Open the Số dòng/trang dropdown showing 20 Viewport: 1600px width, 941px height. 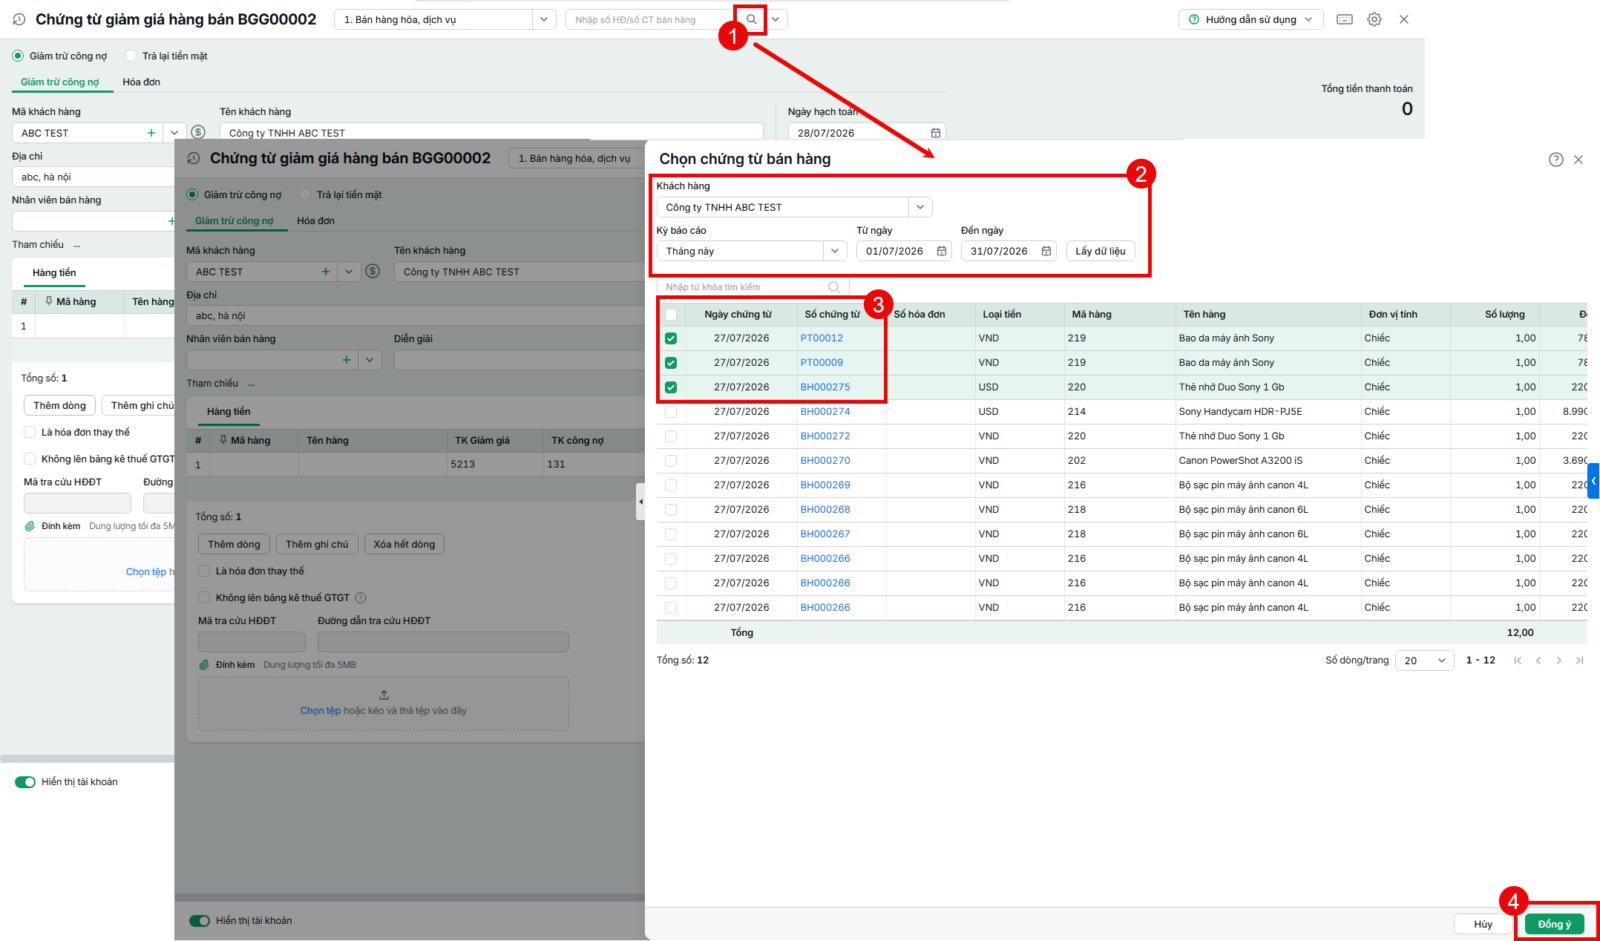tap(1425, 660)
